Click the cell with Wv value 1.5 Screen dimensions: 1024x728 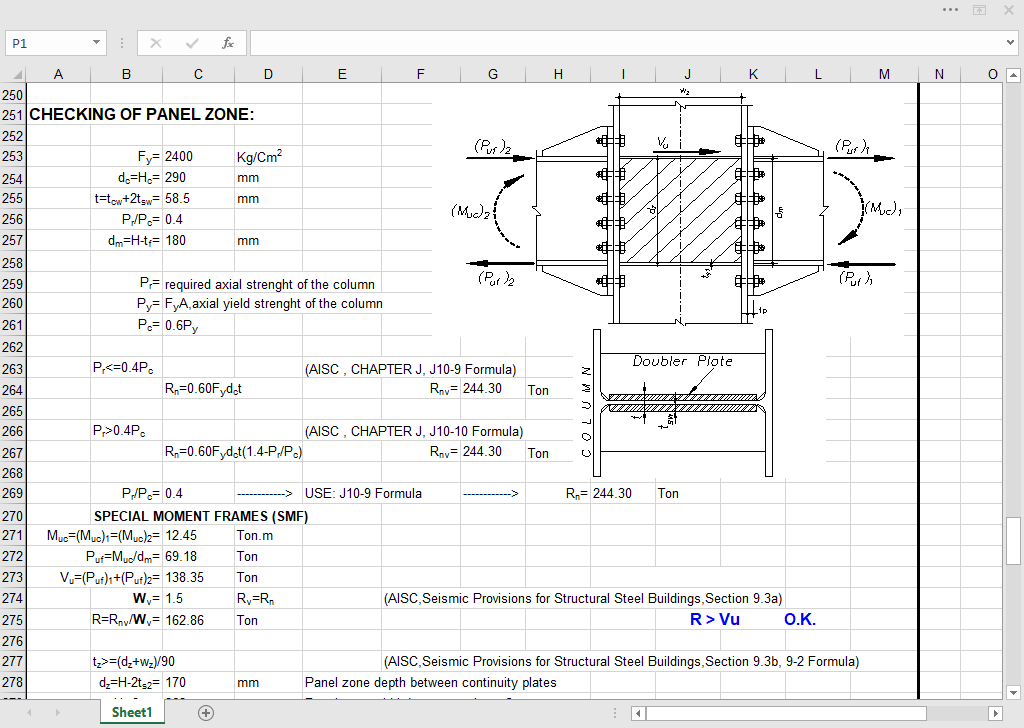pyautogui.click(x=198, y=598)
